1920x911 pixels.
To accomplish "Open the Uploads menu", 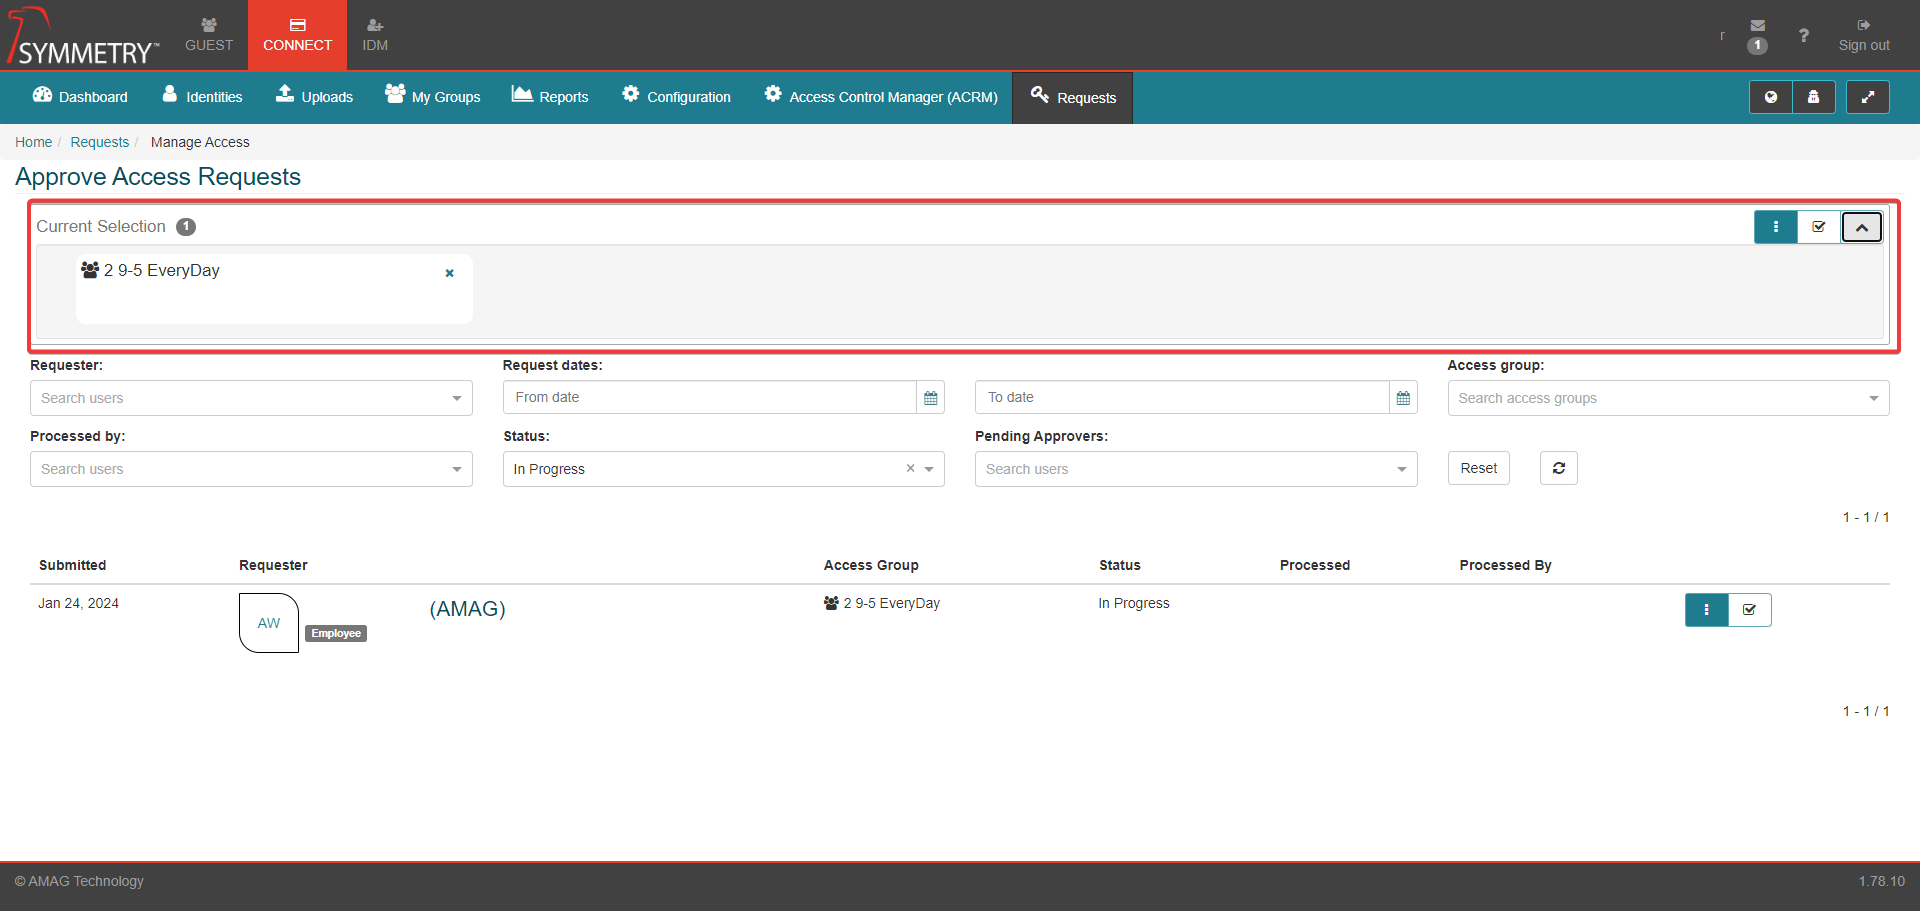I will (x=314, y=97).
